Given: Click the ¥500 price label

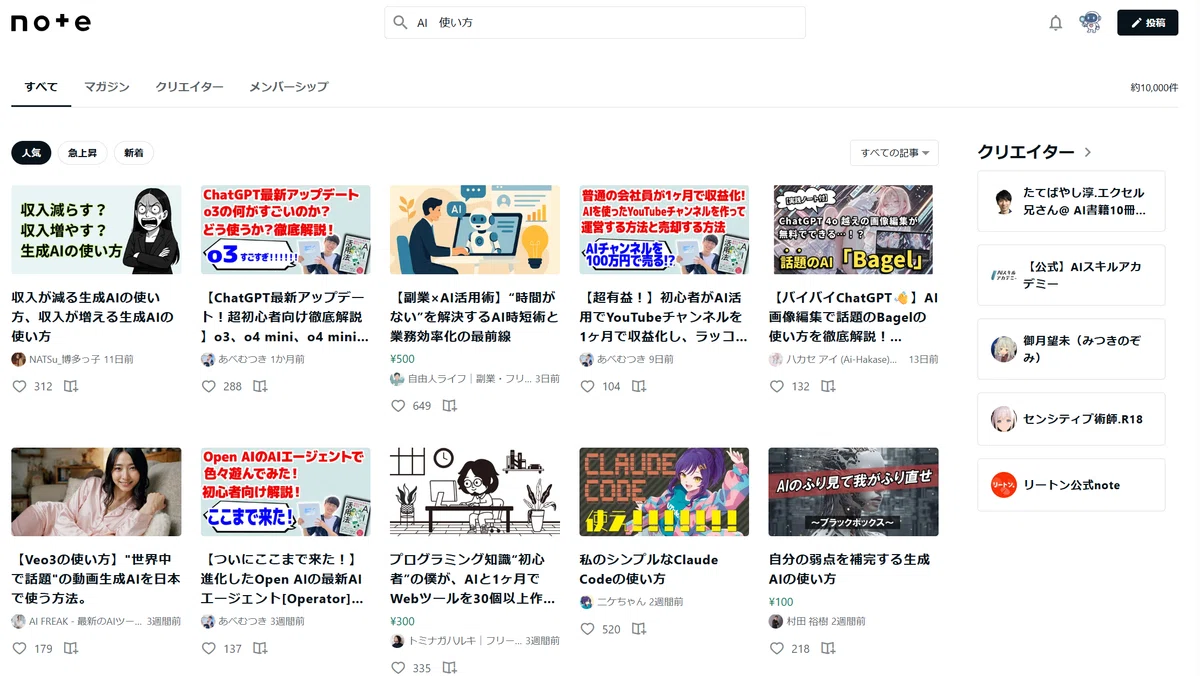Looking at the screenshot, I should [x=402, y=359].
